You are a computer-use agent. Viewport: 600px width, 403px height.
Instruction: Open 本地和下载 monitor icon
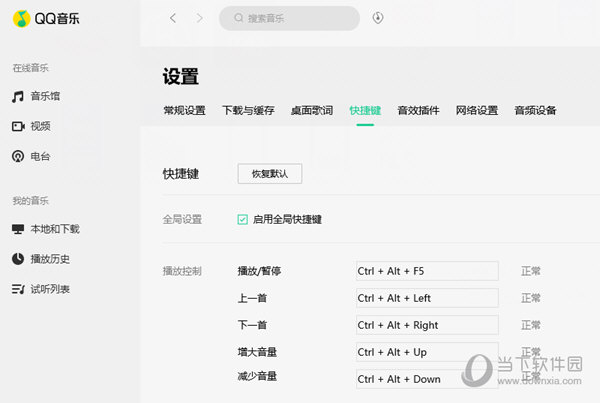click(x=18, y=229)
